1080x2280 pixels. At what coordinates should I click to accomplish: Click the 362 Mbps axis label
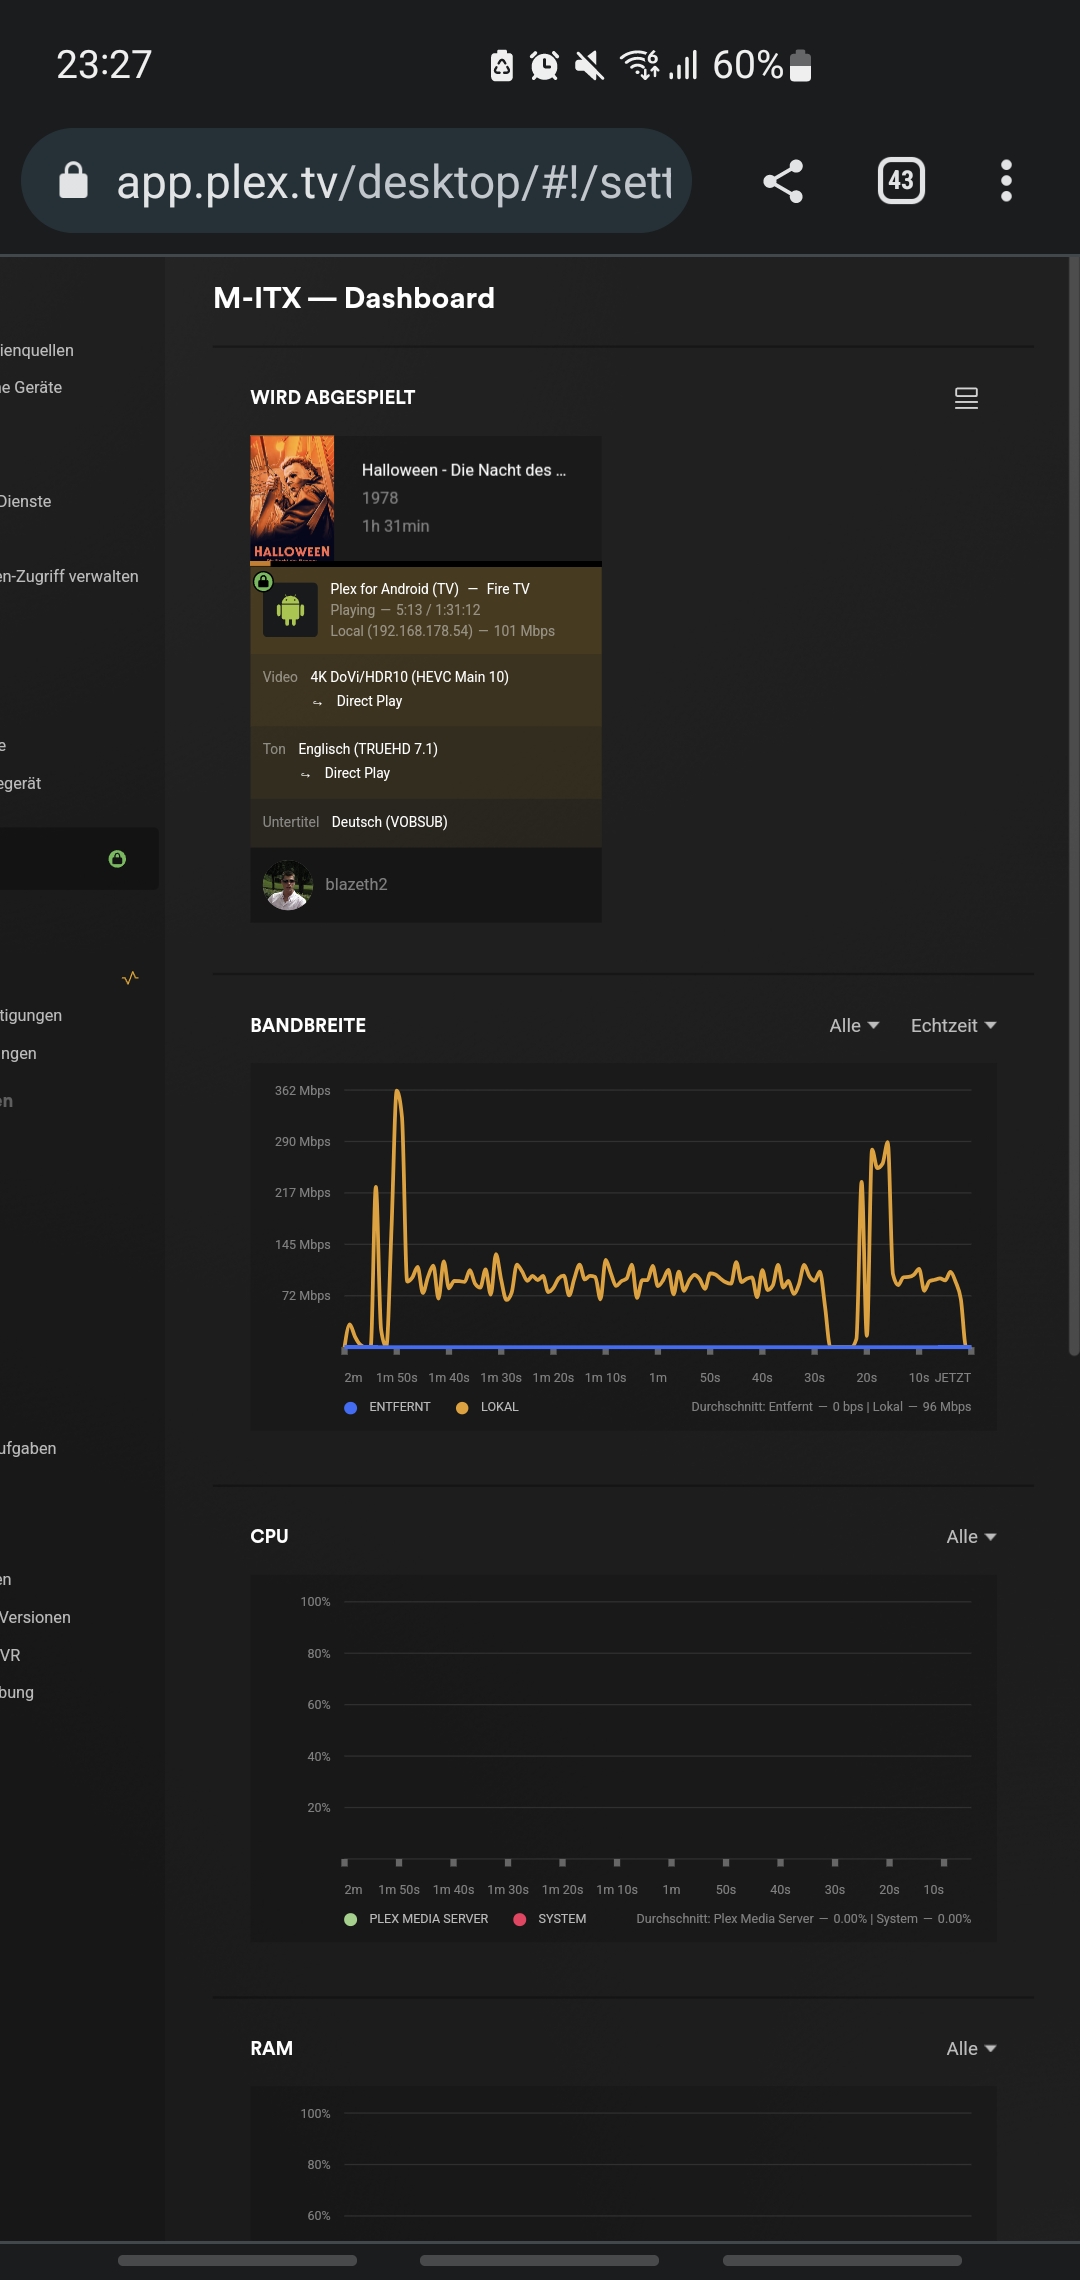[x=302, y=1091]
